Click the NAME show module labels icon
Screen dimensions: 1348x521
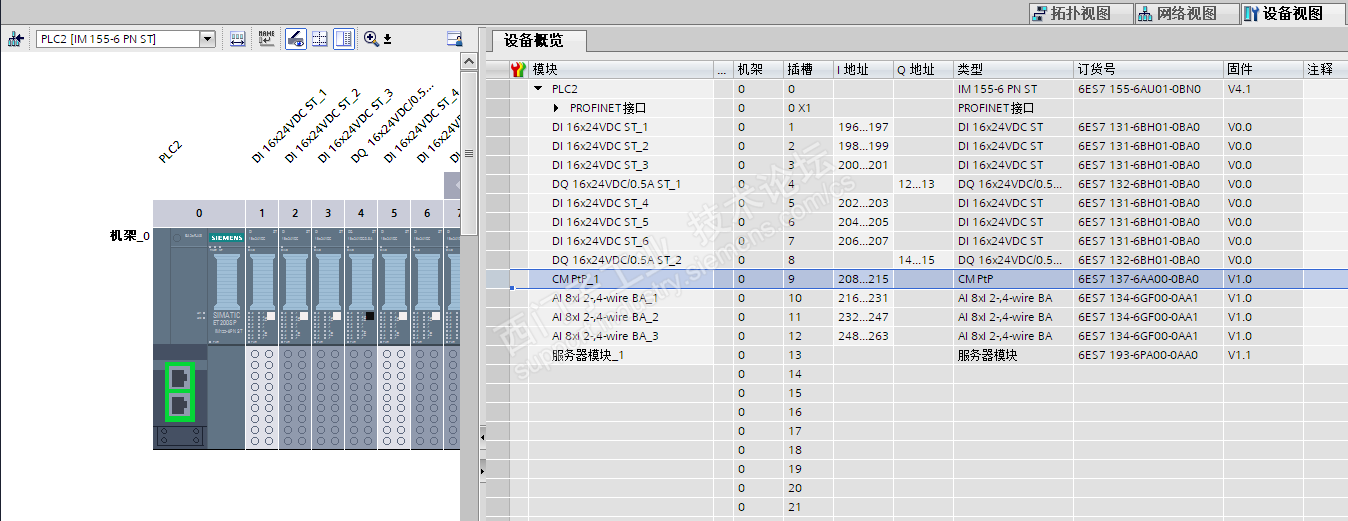(x=266, y=39)
